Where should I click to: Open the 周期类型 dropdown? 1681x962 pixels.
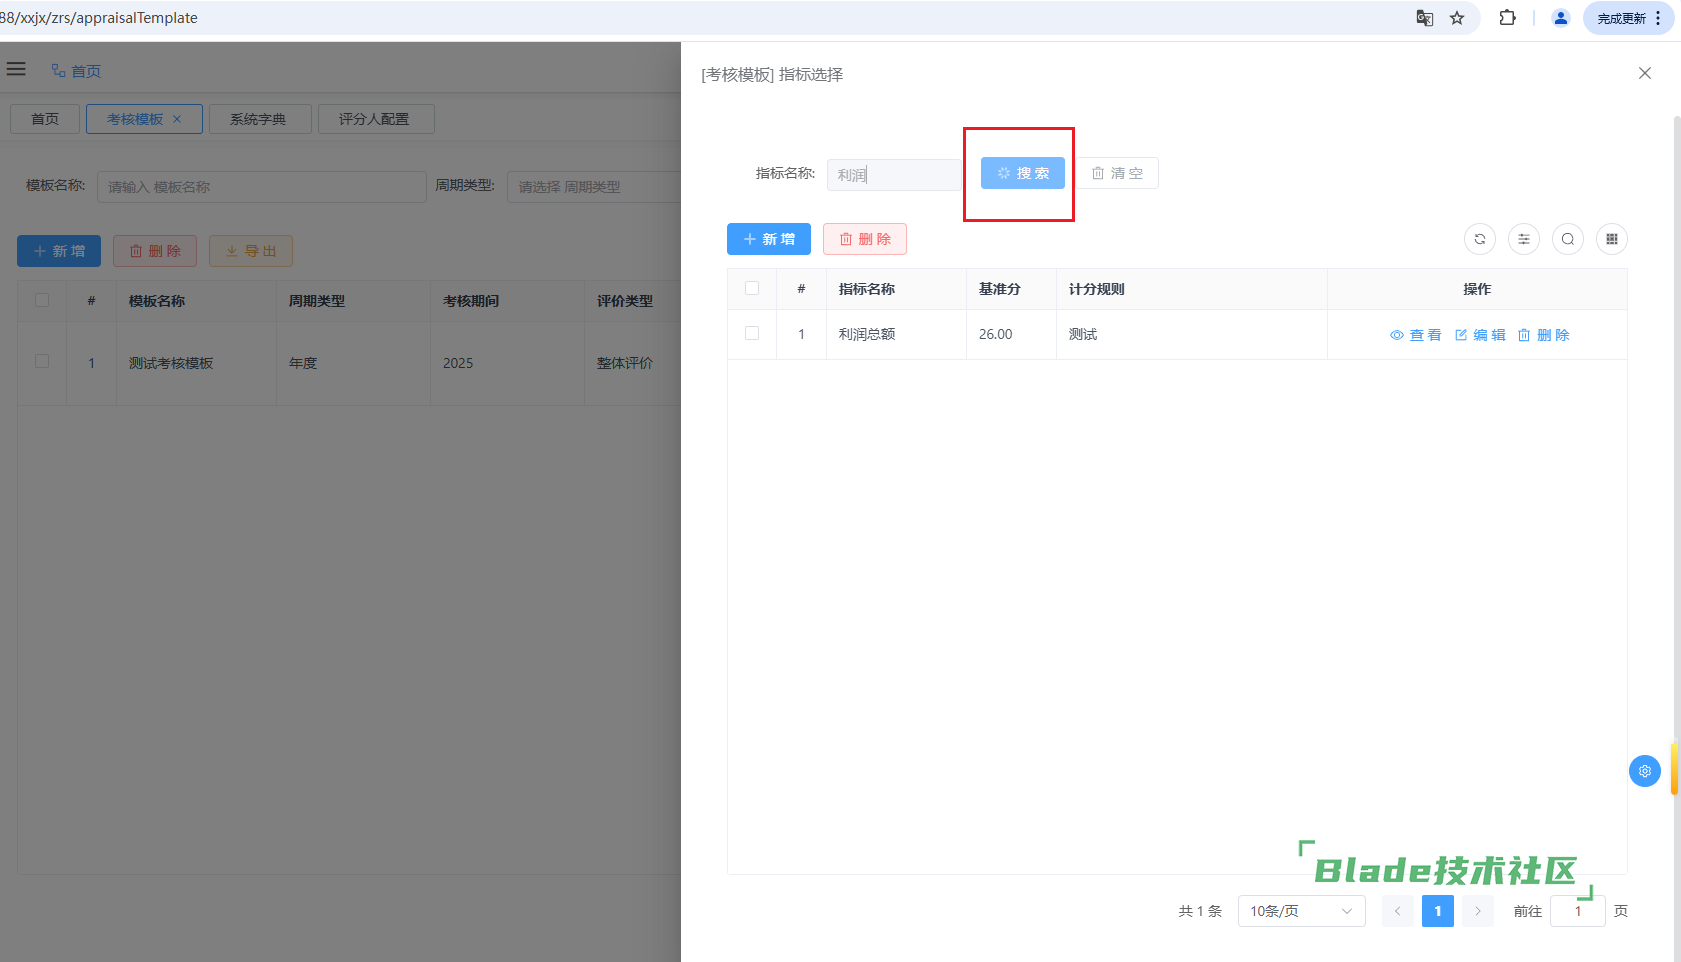click(594, 187)
